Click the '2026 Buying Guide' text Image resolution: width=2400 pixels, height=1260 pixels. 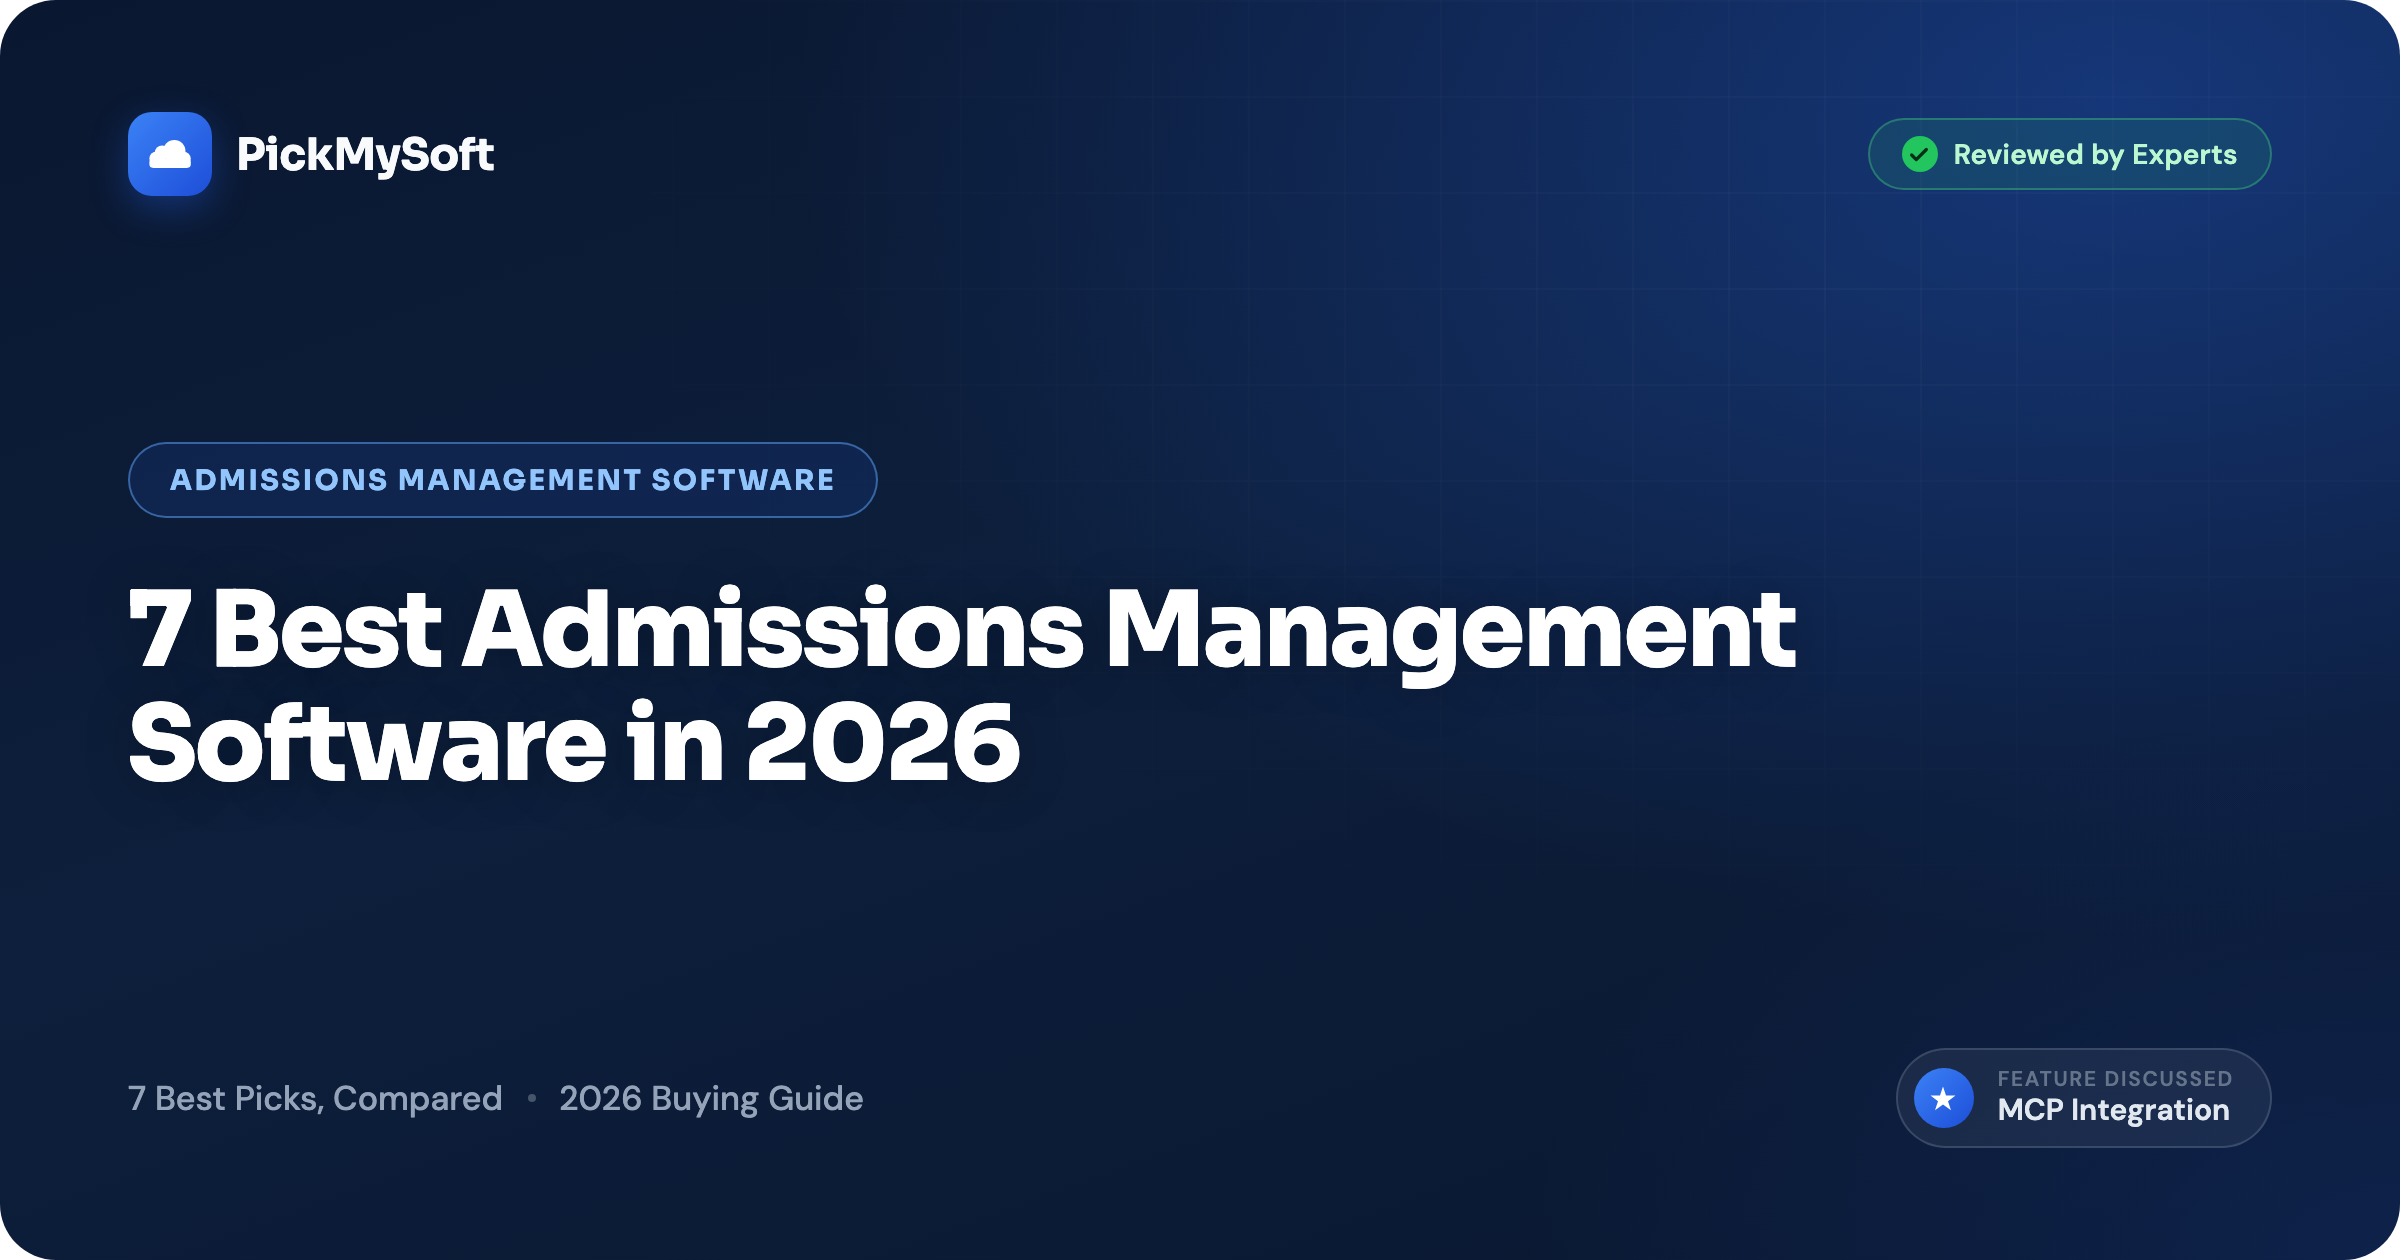click(x=711, y=1098)
